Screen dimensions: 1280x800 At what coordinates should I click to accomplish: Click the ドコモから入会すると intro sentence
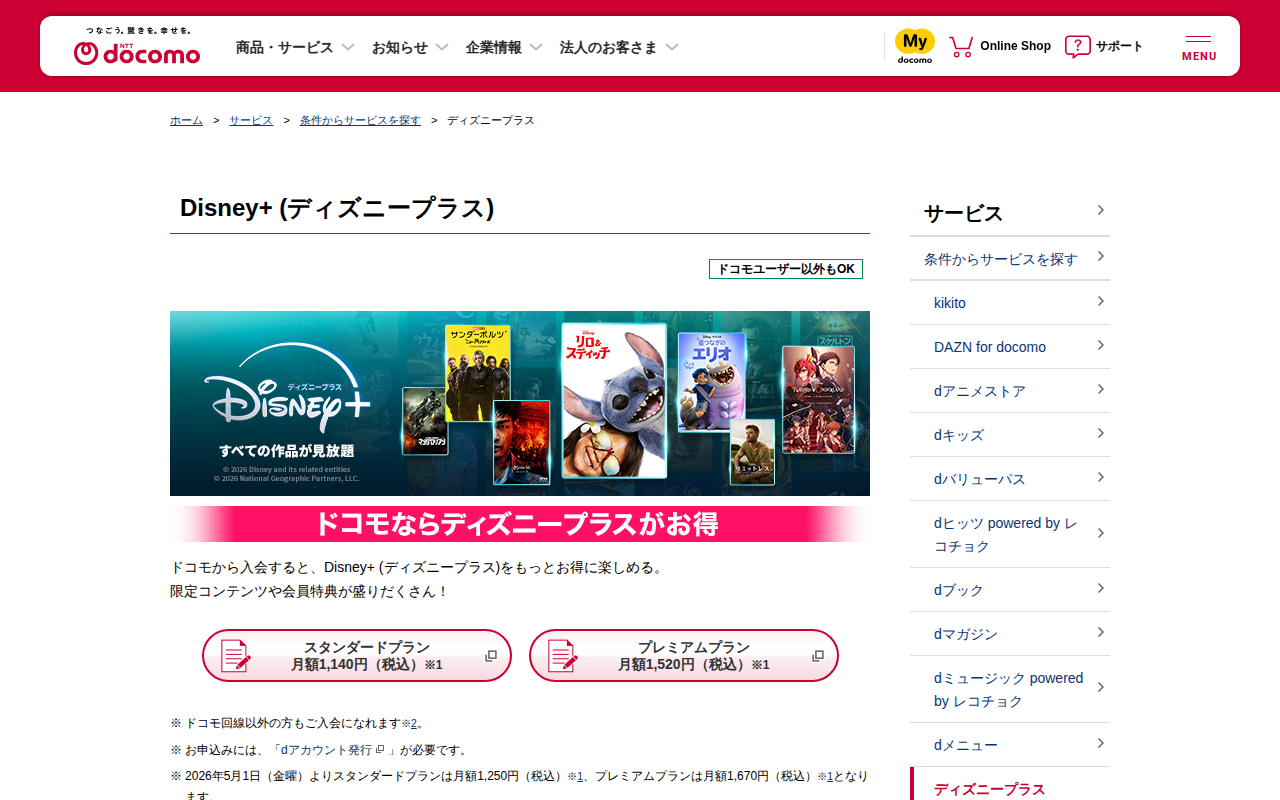[417, 568]
